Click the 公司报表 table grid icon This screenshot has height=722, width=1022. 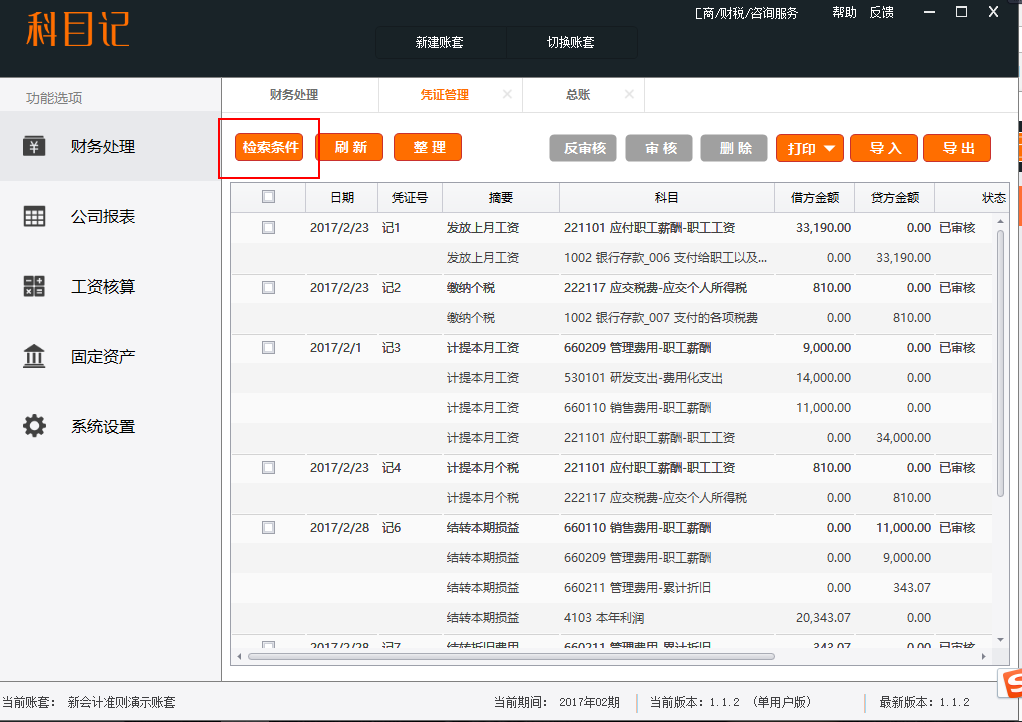tap(35, 217)
